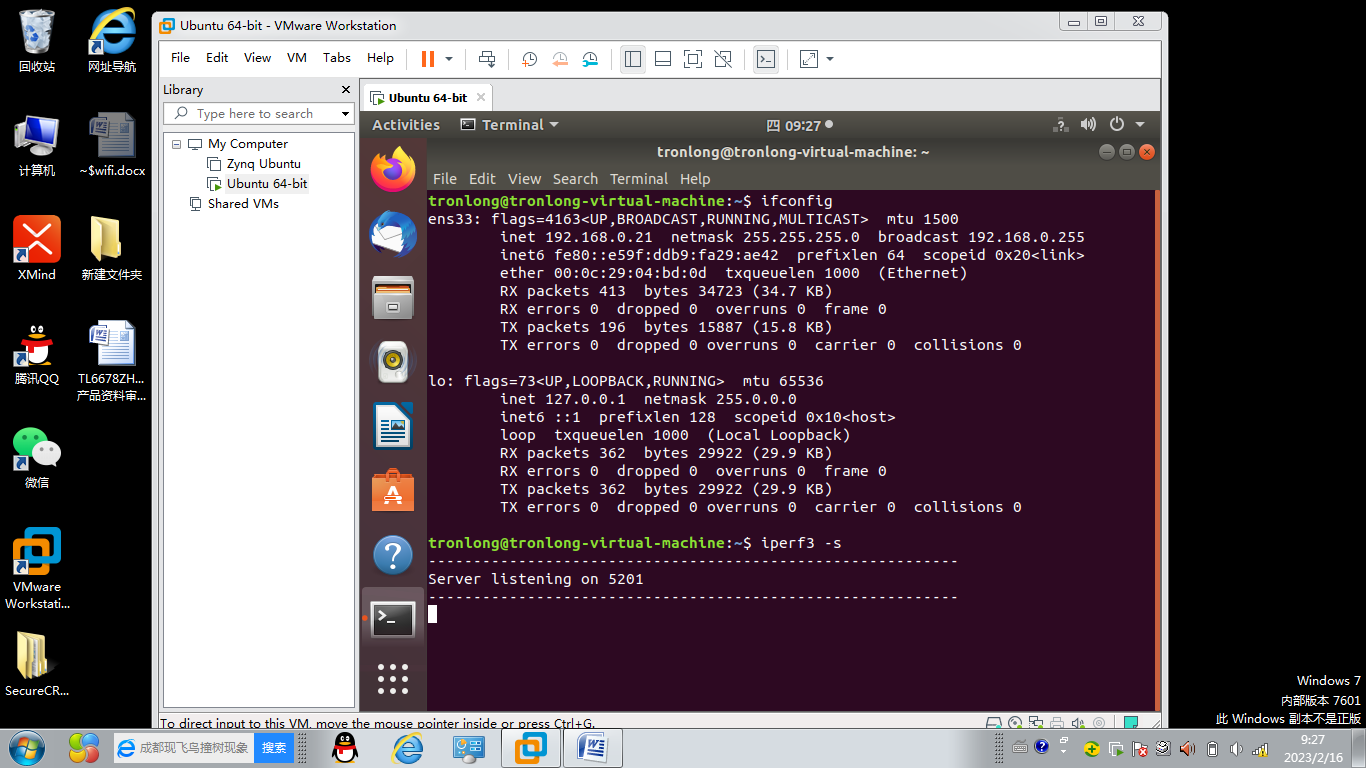The width and height of the screenshot is (1366, 768).
Task: Open the terminal window's View menu
Action: (x=524, y=179)
